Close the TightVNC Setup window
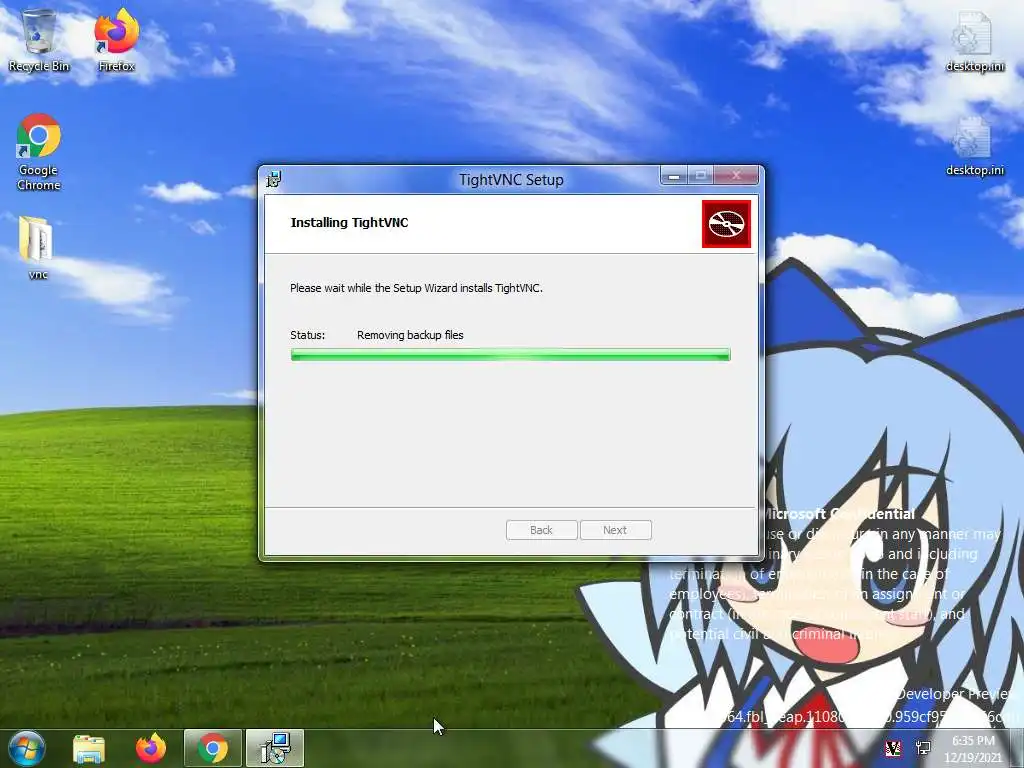Screen dimensions: 1024x768 click(736, 176)
